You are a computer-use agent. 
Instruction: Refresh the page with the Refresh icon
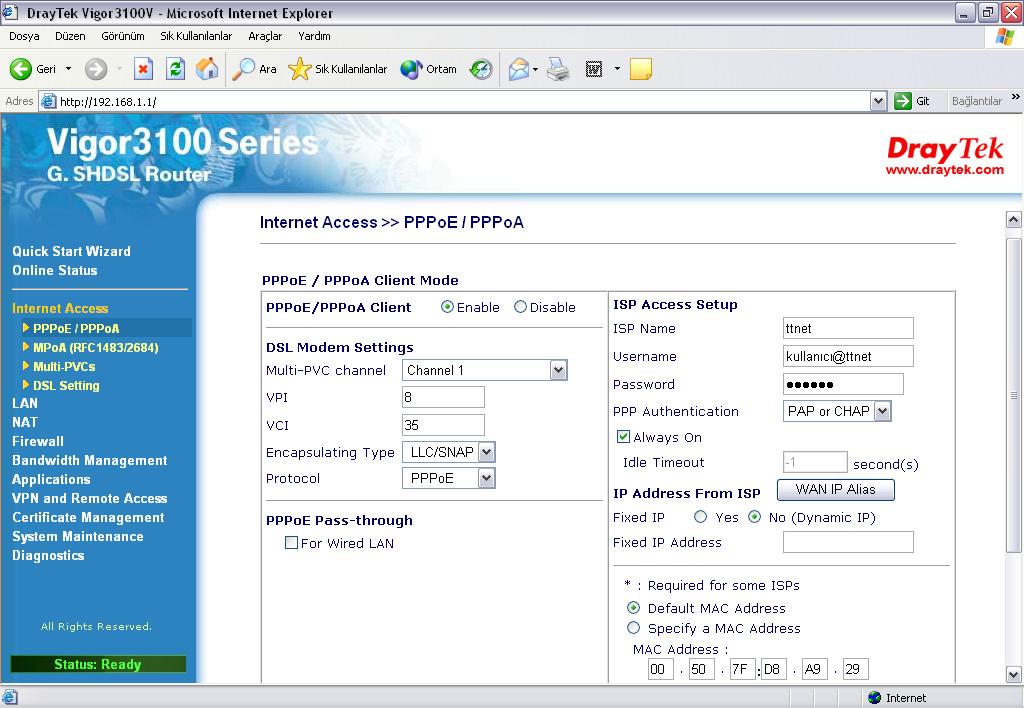click(x=175, y=69)
